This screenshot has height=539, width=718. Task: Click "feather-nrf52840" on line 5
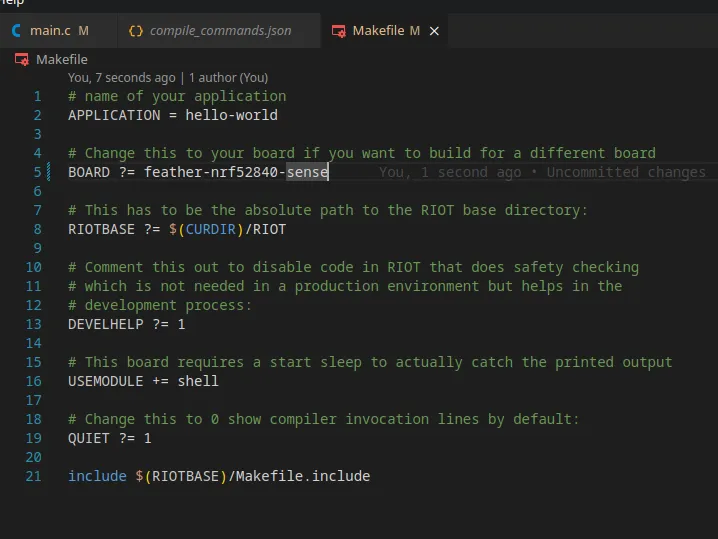coord(211,172)
